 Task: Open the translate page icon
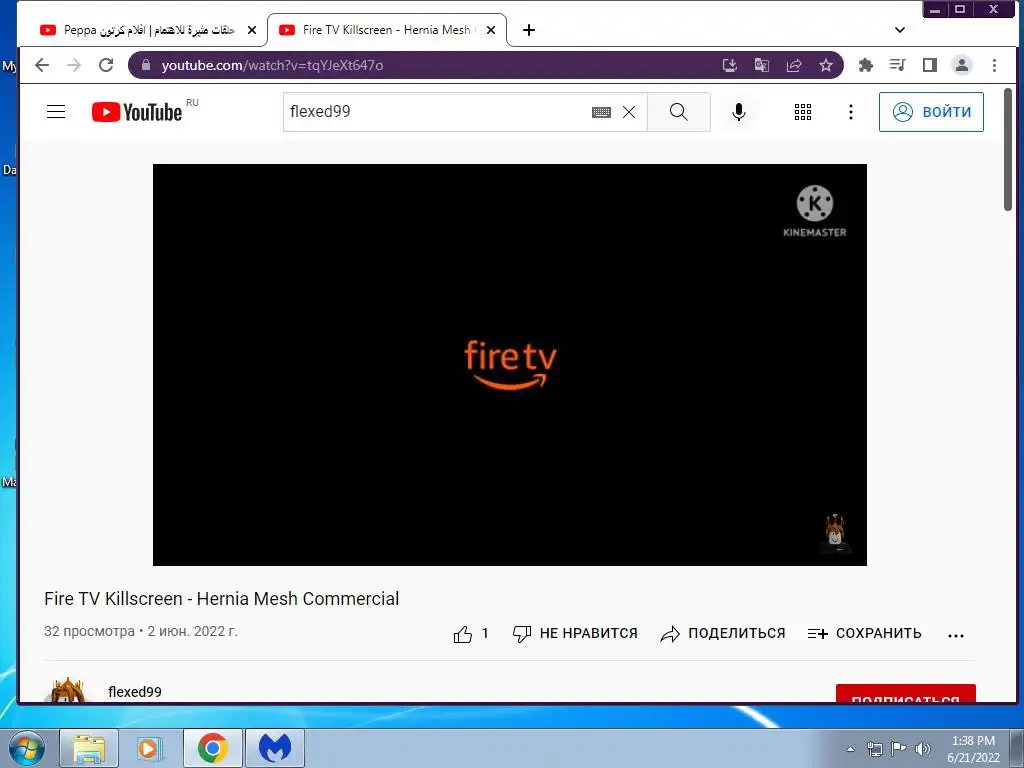pyautogui.click(x=761, y=65)
